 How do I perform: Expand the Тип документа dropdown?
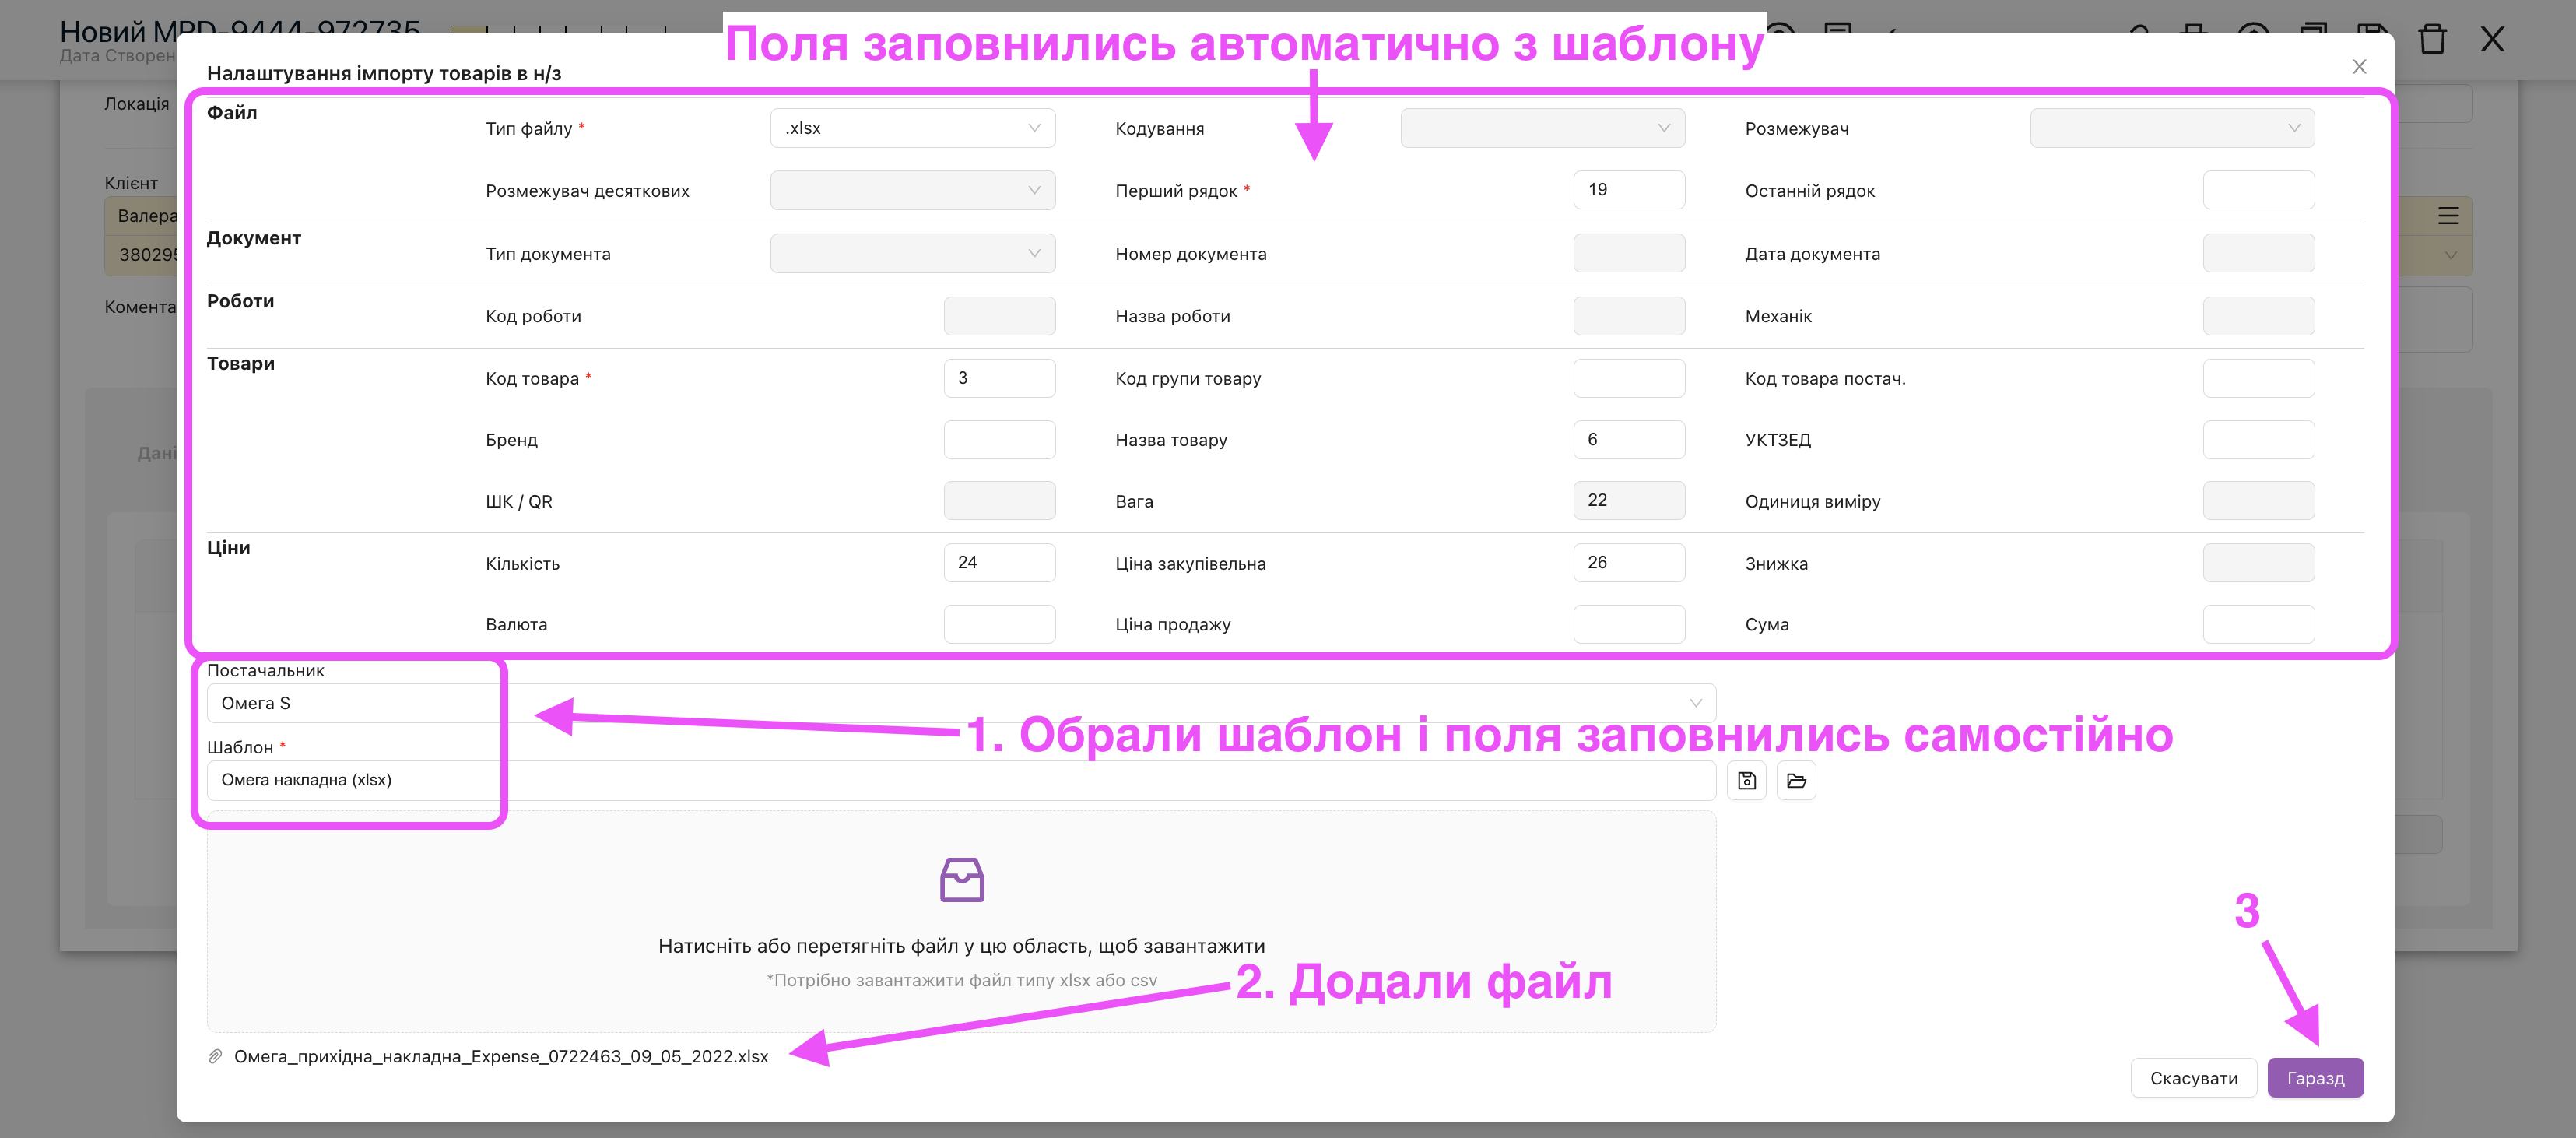[x=912, y=254]
